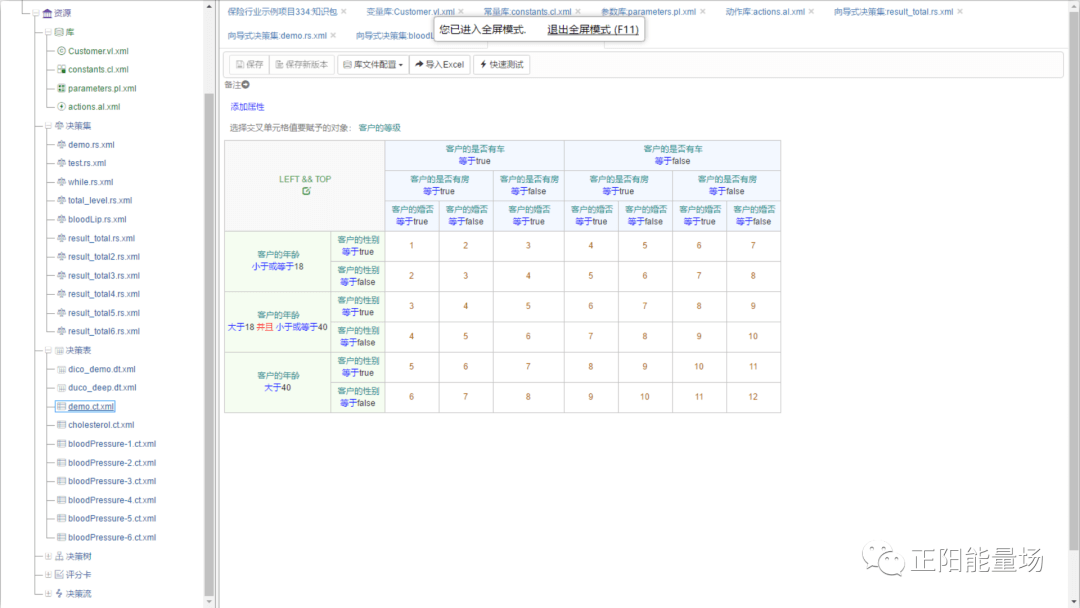Click the bloodLip.rs.xml ruleset icon
Screen dimensions: 1080x608
pos(61,219)
